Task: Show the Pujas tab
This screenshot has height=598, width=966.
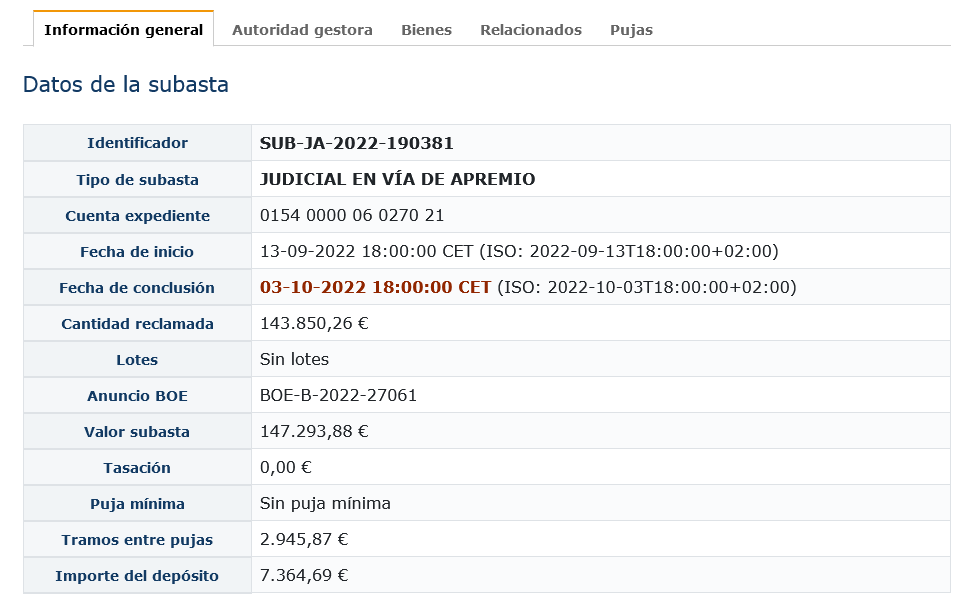Action: 631,30
